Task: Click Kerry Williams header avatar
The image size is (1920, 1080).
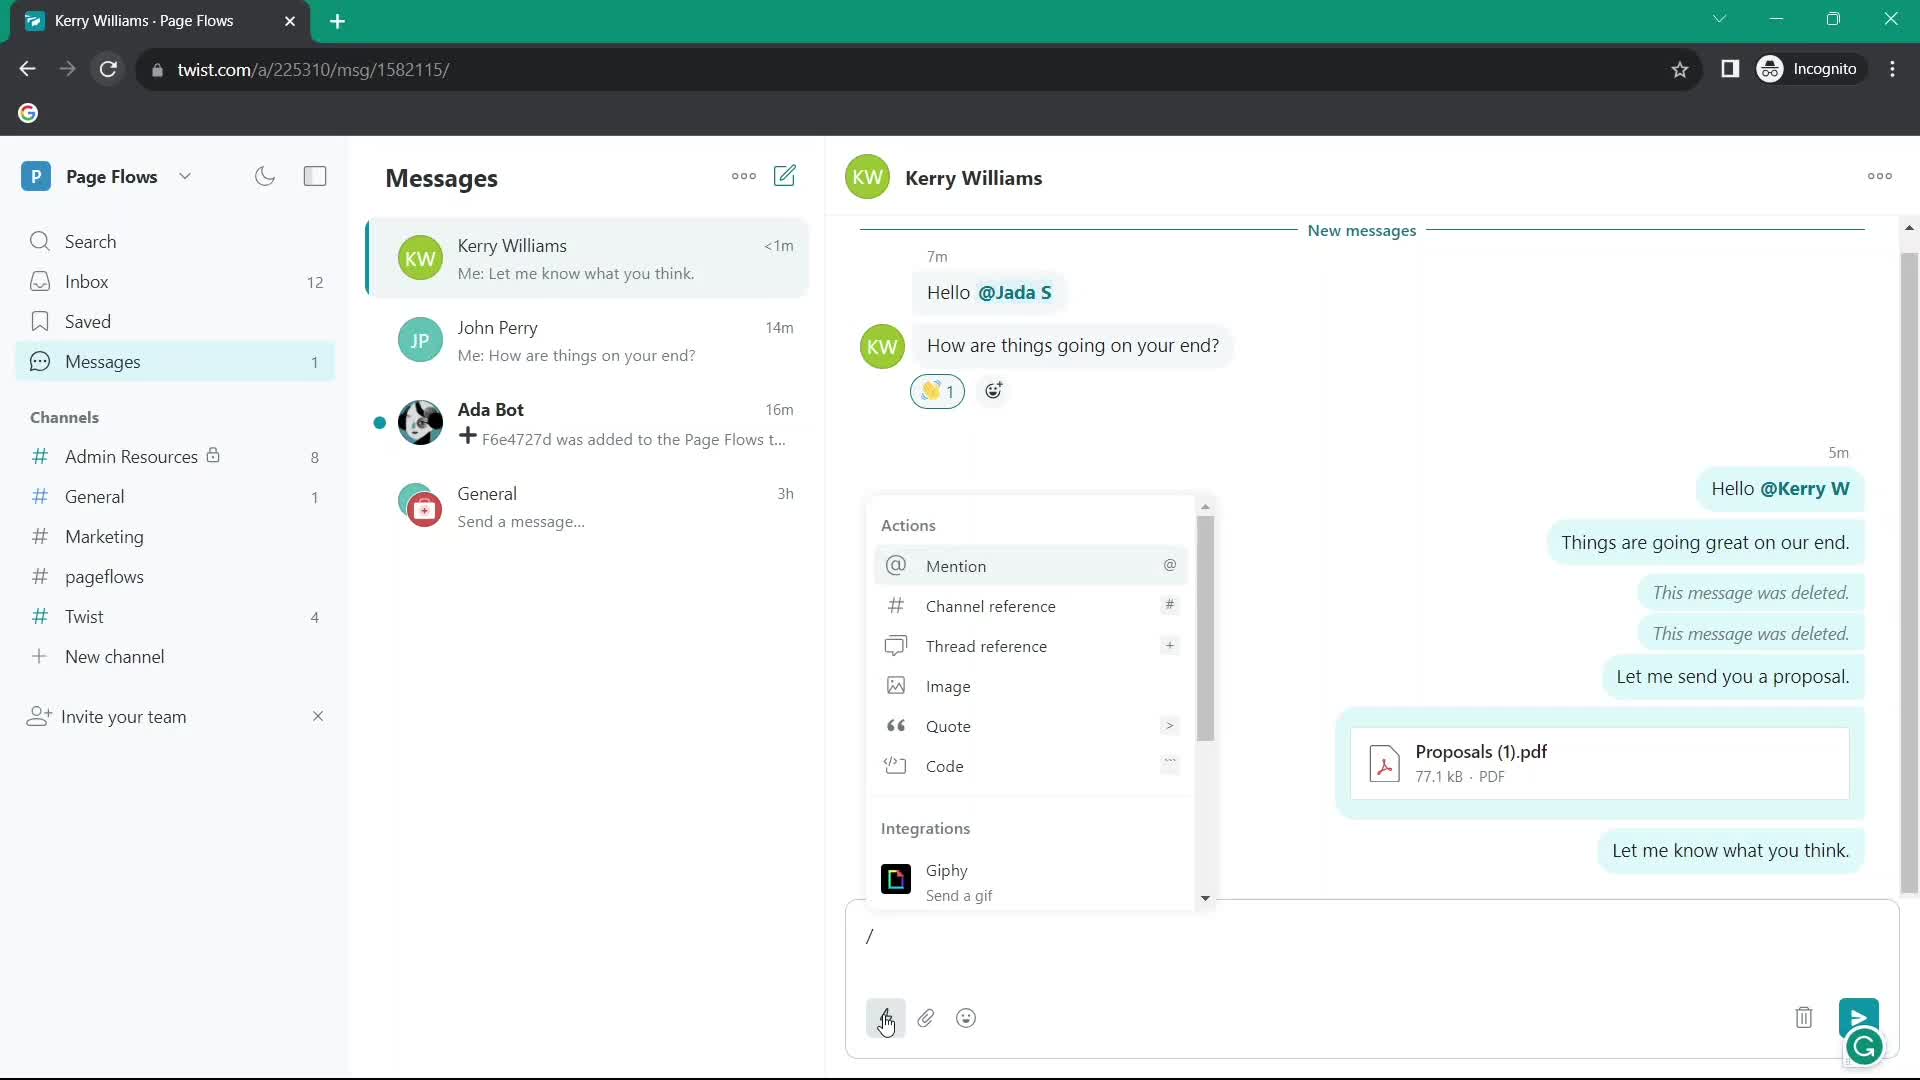Action: tap(867, 177)
